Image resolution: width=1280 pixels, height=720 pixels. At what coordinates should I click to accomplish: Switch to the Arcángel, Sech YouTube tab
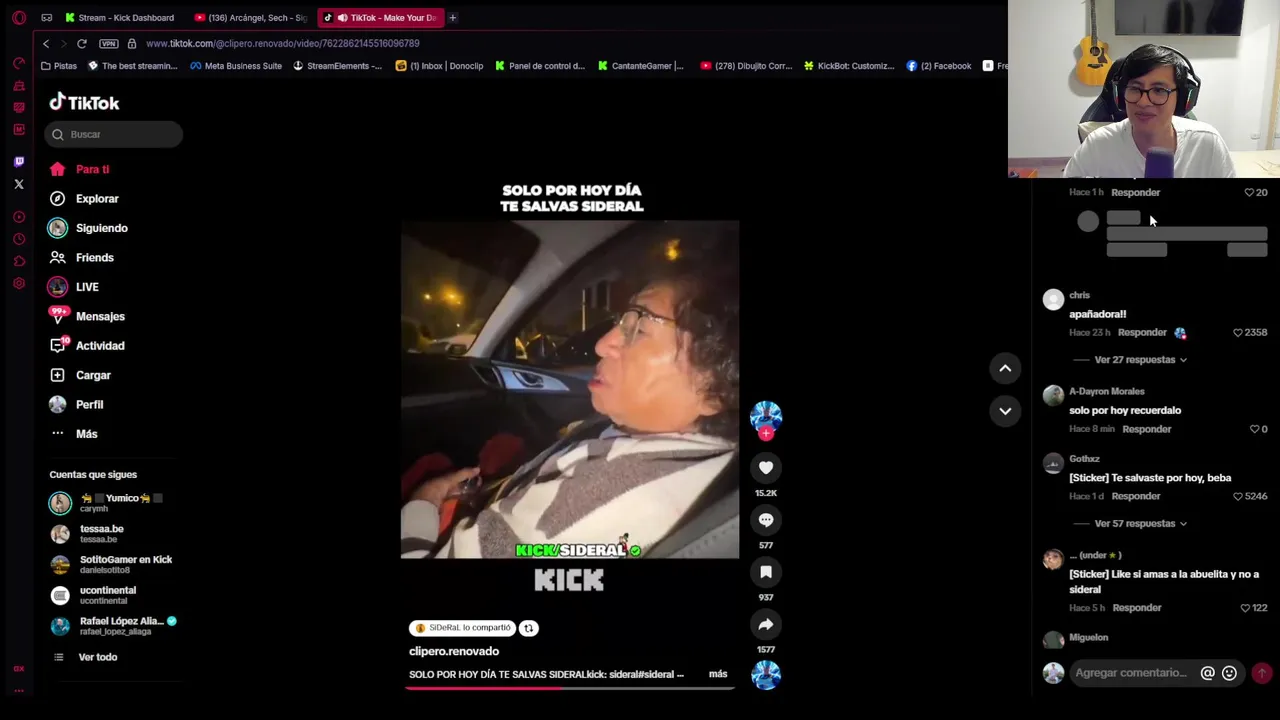pyautogui.click(x=250, y=17)
